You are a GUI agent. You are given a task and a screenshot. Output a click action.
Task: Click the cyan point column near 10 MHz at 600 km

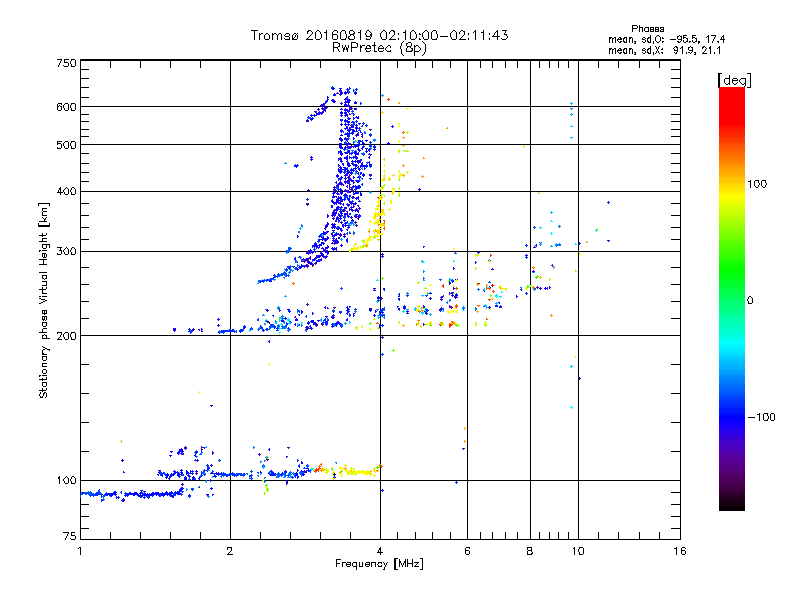(571, 120)
